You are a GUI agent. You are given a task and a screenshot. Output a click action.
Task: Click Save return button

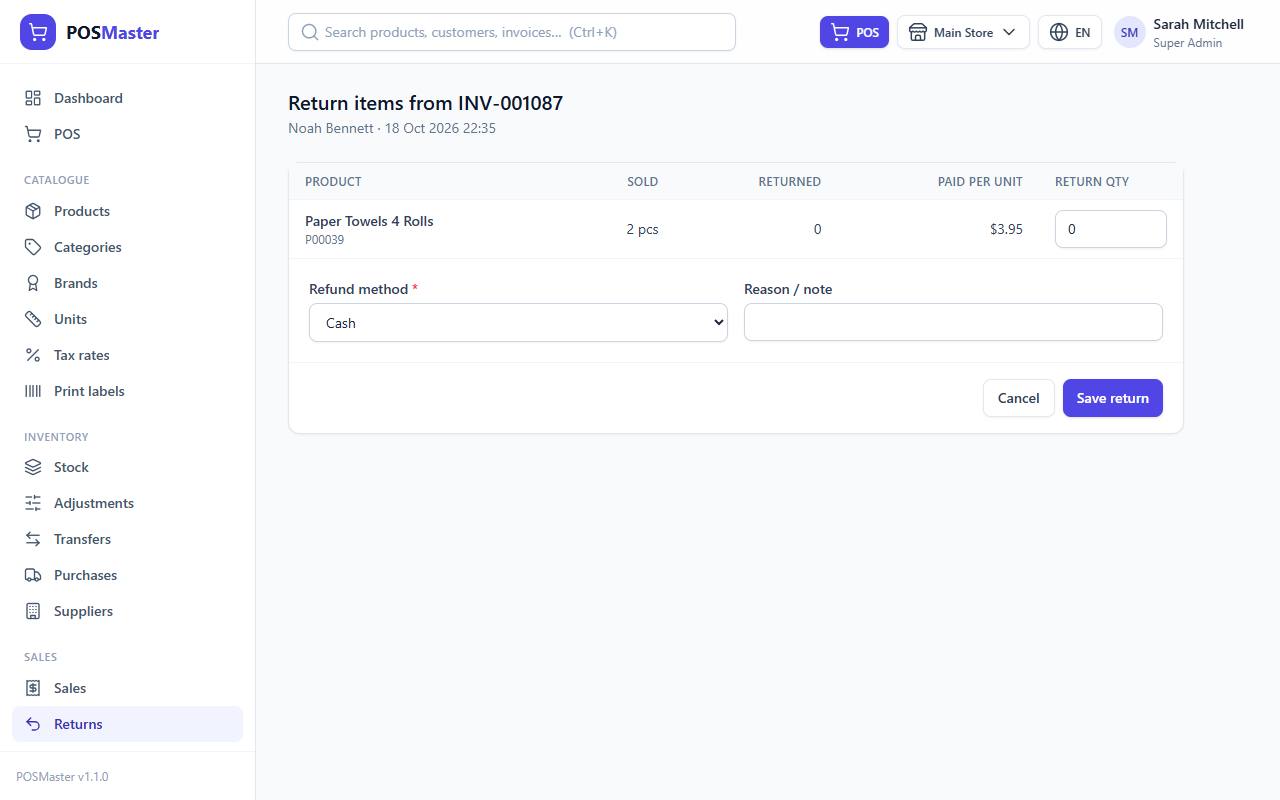tap(1112, 398)
